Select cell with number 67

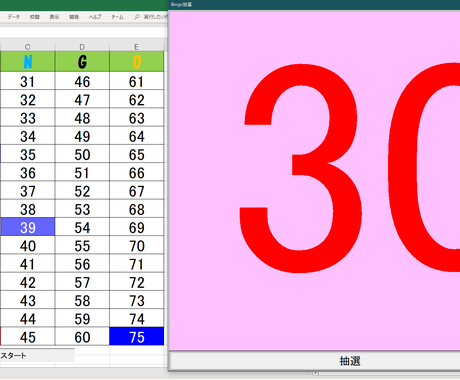137,191
